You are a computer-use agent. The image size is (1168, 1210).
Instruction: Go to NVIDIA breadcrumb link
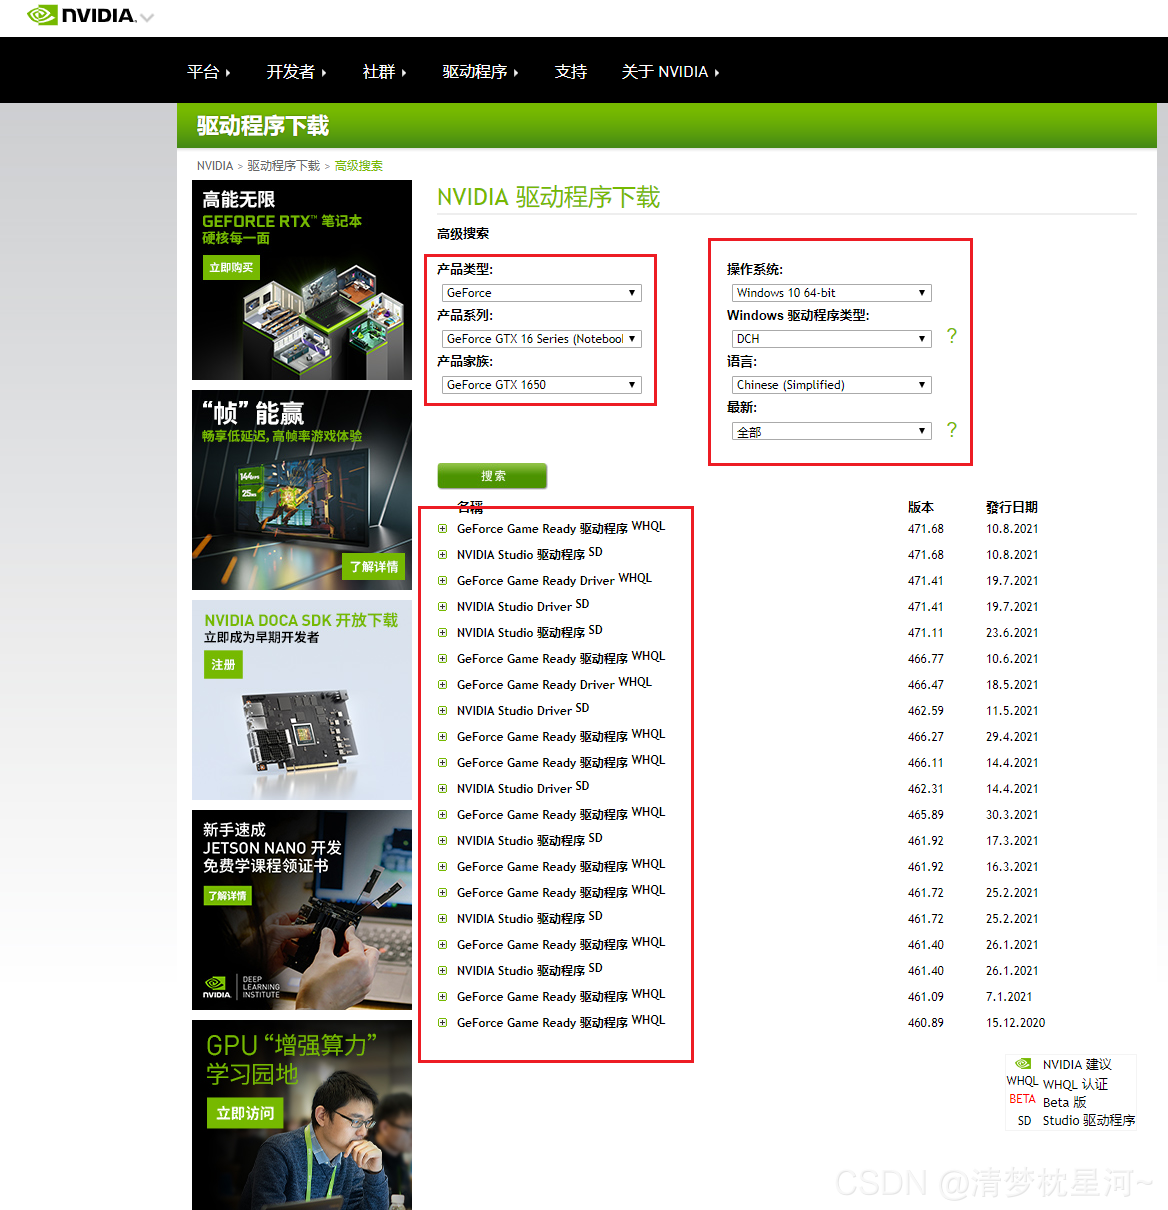pyautogui.click(x=214, y=166)
